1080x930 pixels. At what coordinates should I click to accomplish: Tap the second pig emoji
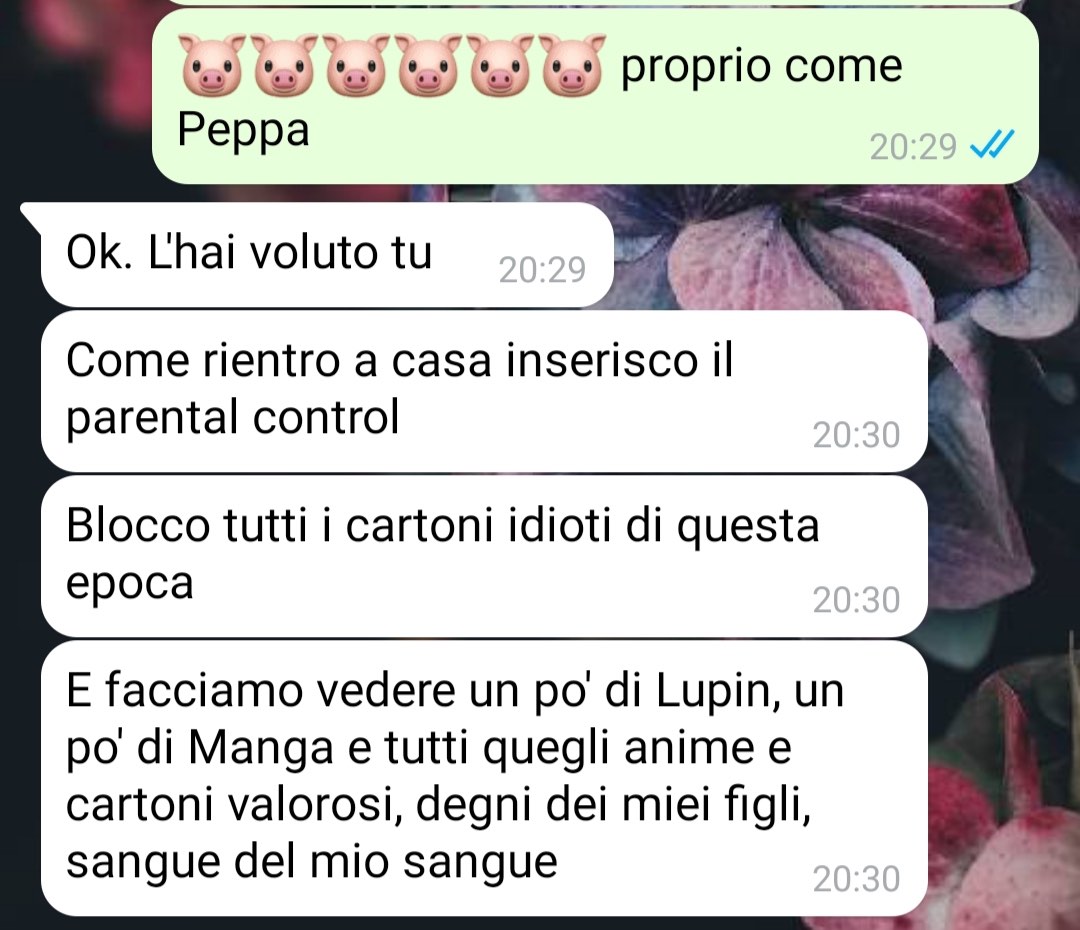click(x=284, y=65)
